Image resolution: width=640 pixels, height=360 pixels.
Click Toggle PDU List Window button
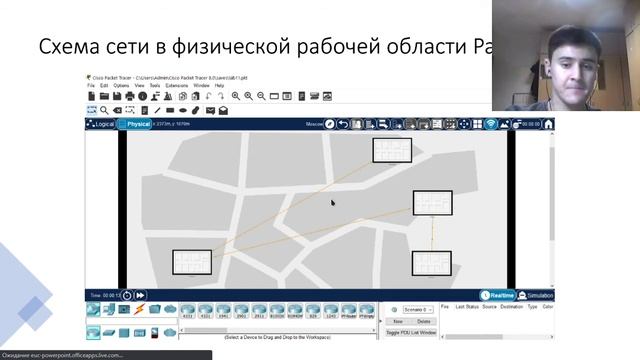point(411,333)
